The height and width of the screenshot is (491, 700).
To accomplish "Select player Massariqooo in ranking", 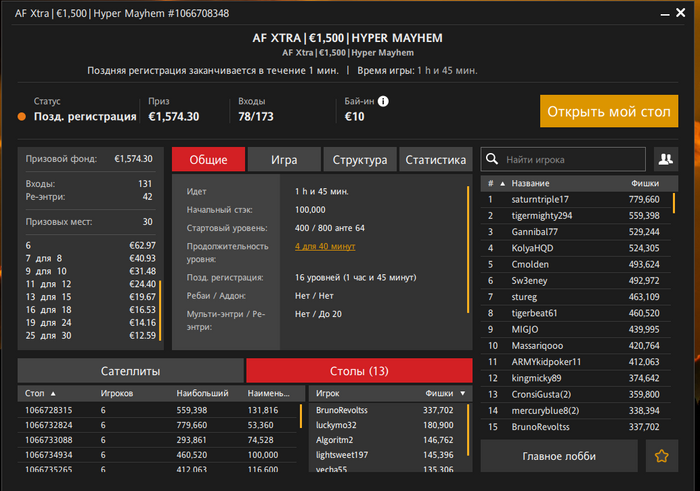I will [576, 345].
